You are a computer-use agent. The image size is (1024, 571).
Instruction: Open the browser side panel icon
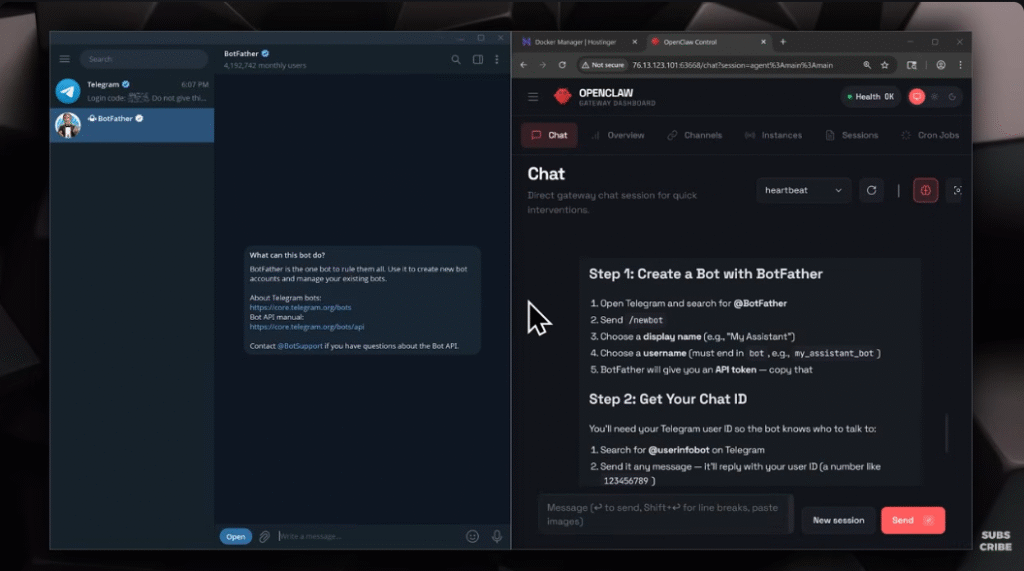point(912,65)
